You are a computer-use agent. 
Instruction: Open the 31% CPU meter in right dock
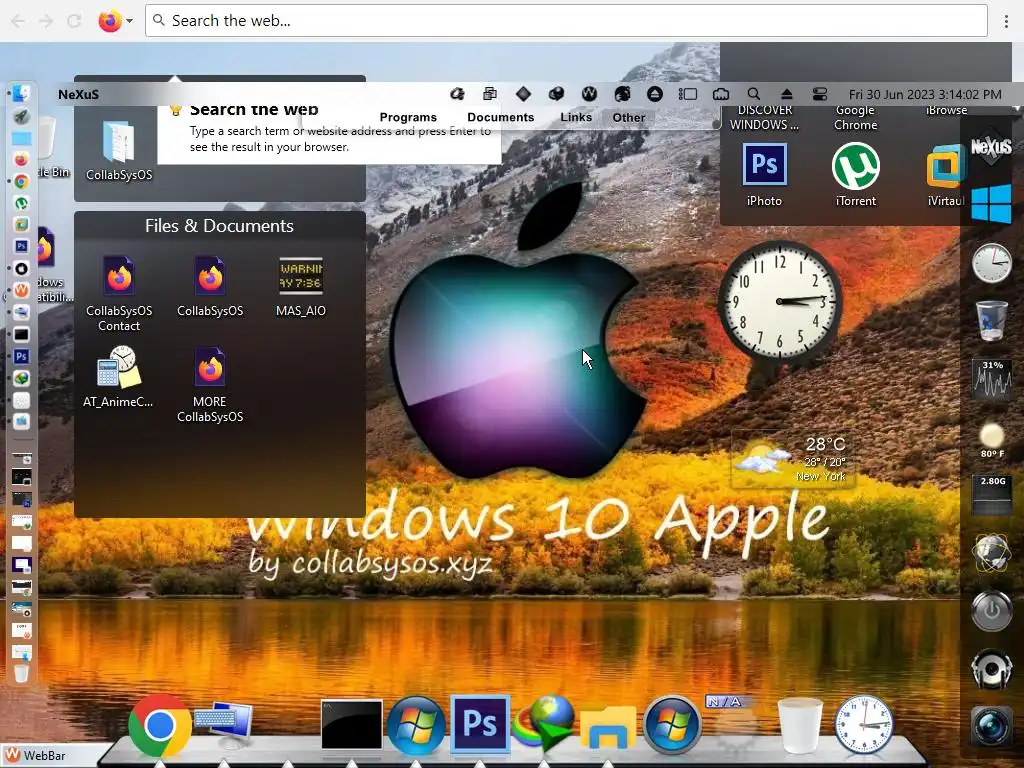[992, 379]
